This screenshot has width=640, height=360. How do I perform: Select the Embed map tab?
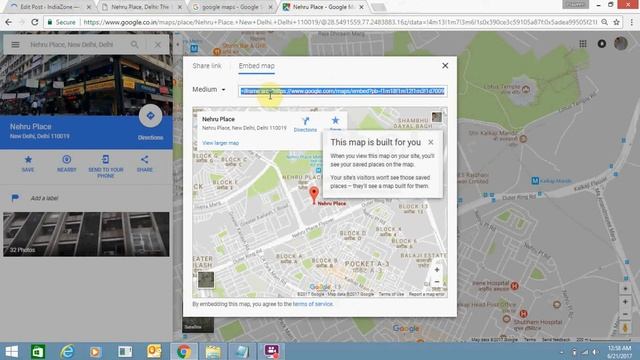click(256, 66)
